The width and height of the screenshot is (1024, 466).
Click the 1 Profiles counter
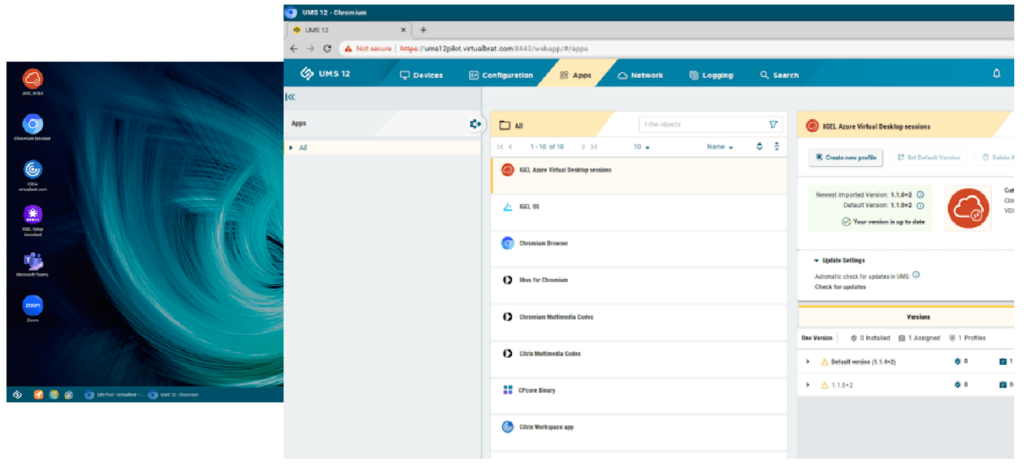[967, 338]
